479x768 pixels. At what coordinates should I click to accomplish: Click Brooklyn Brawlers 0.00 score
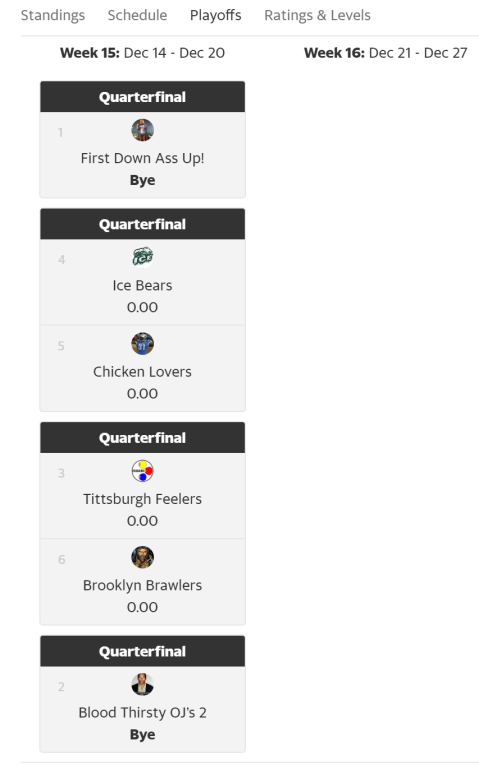click(143, 607)
